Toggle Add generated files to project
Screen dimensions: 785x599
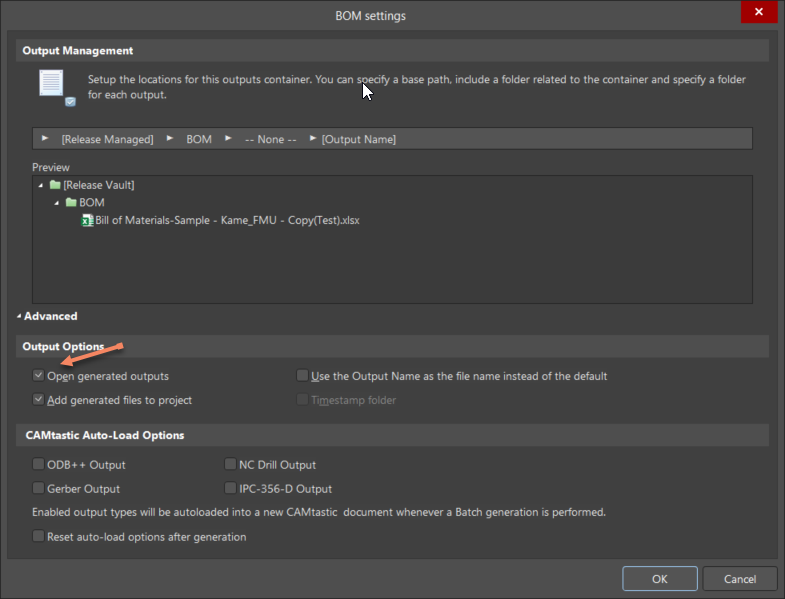[x=38, y=400]
